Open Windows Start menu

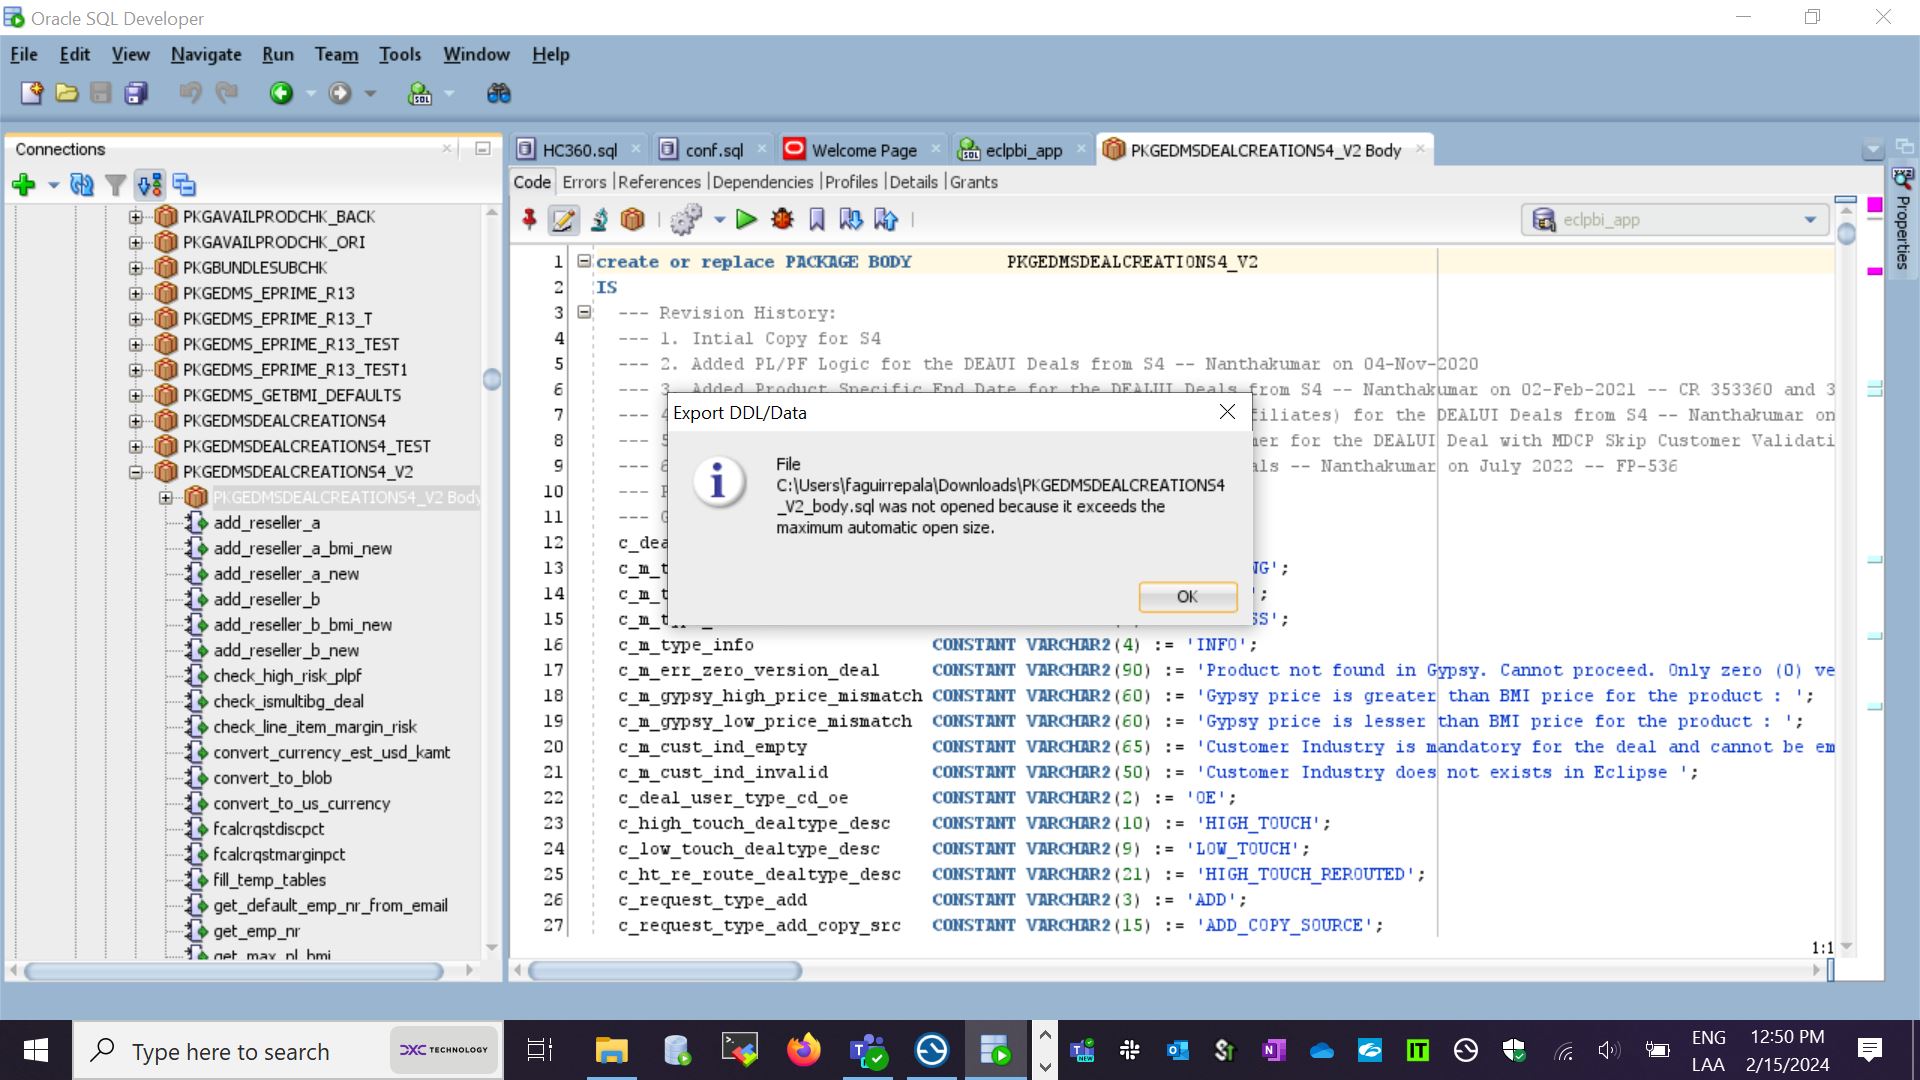click(x=36, y=1050)
